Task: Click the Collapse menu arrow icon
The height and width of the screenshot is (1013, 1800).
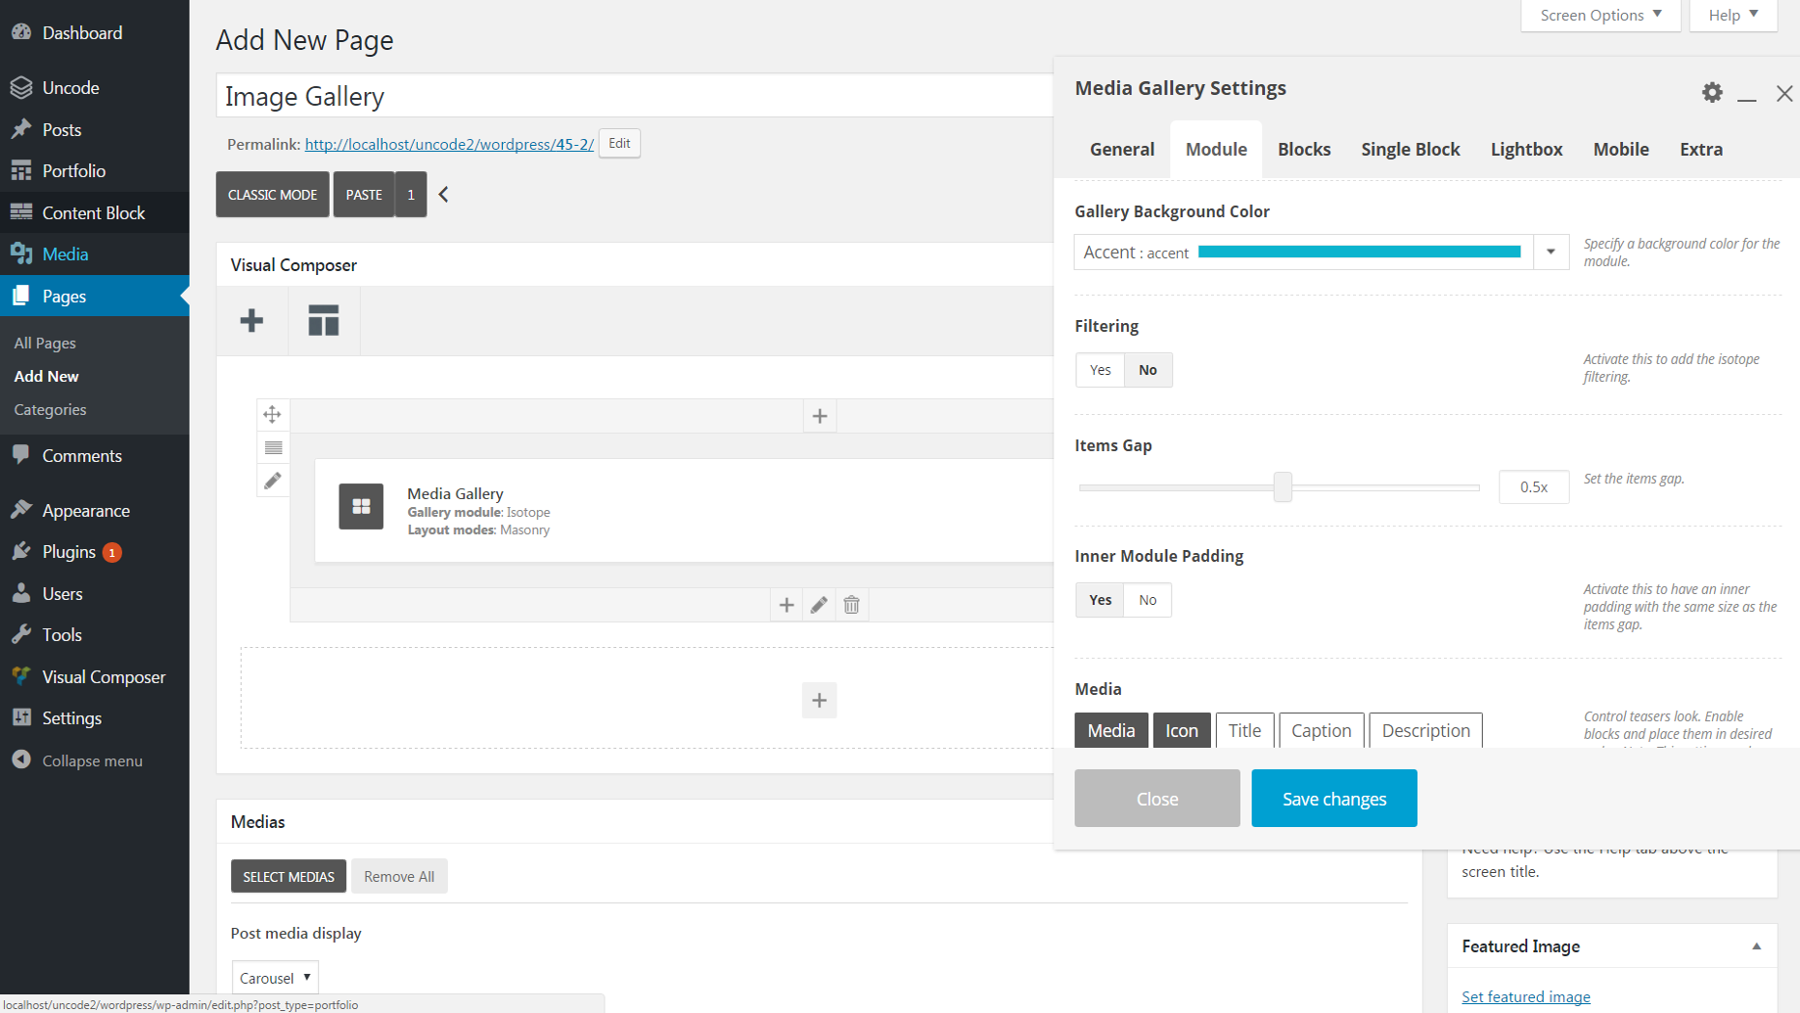Action: [21, 760]
